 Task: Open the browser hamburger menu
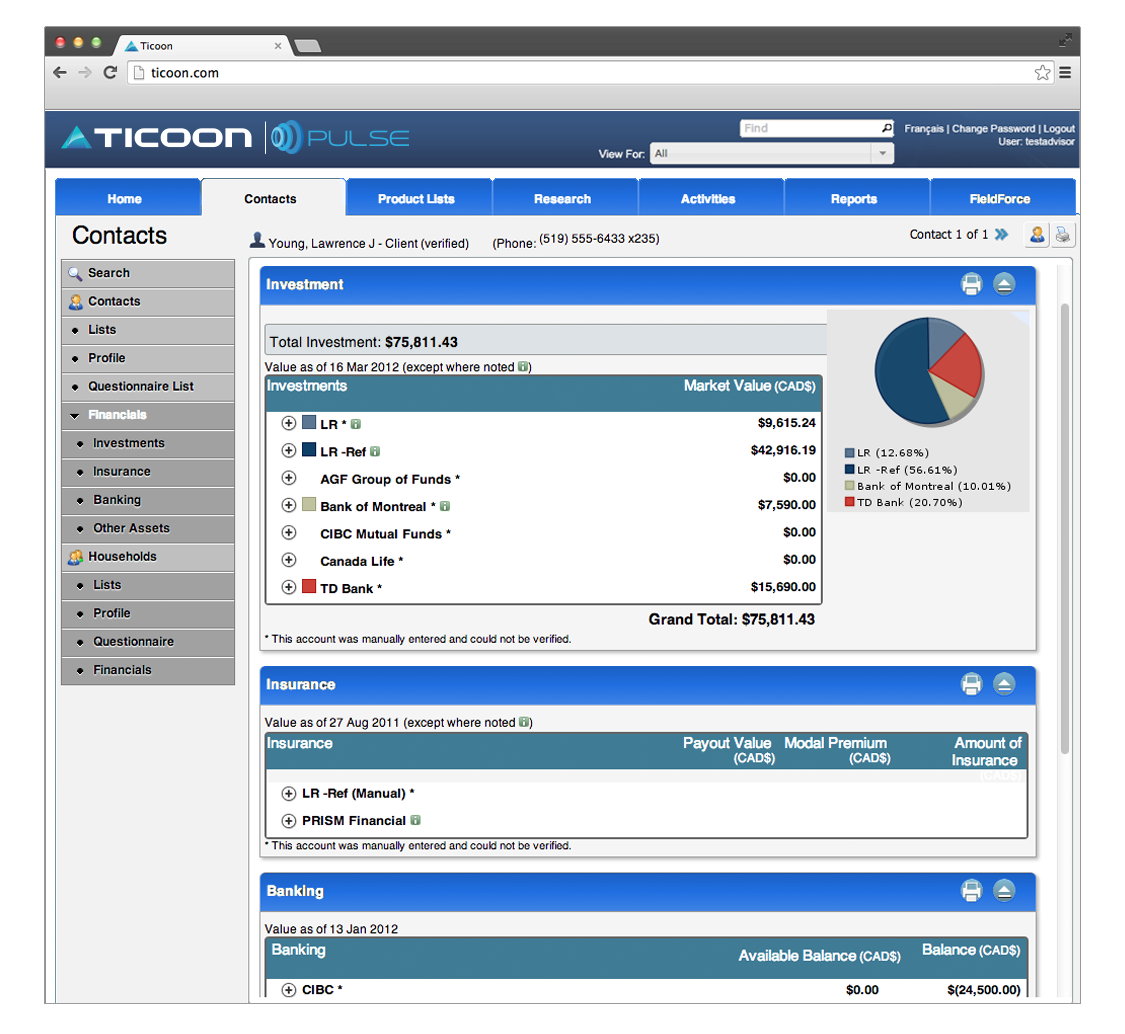[x=1065, y=72]
